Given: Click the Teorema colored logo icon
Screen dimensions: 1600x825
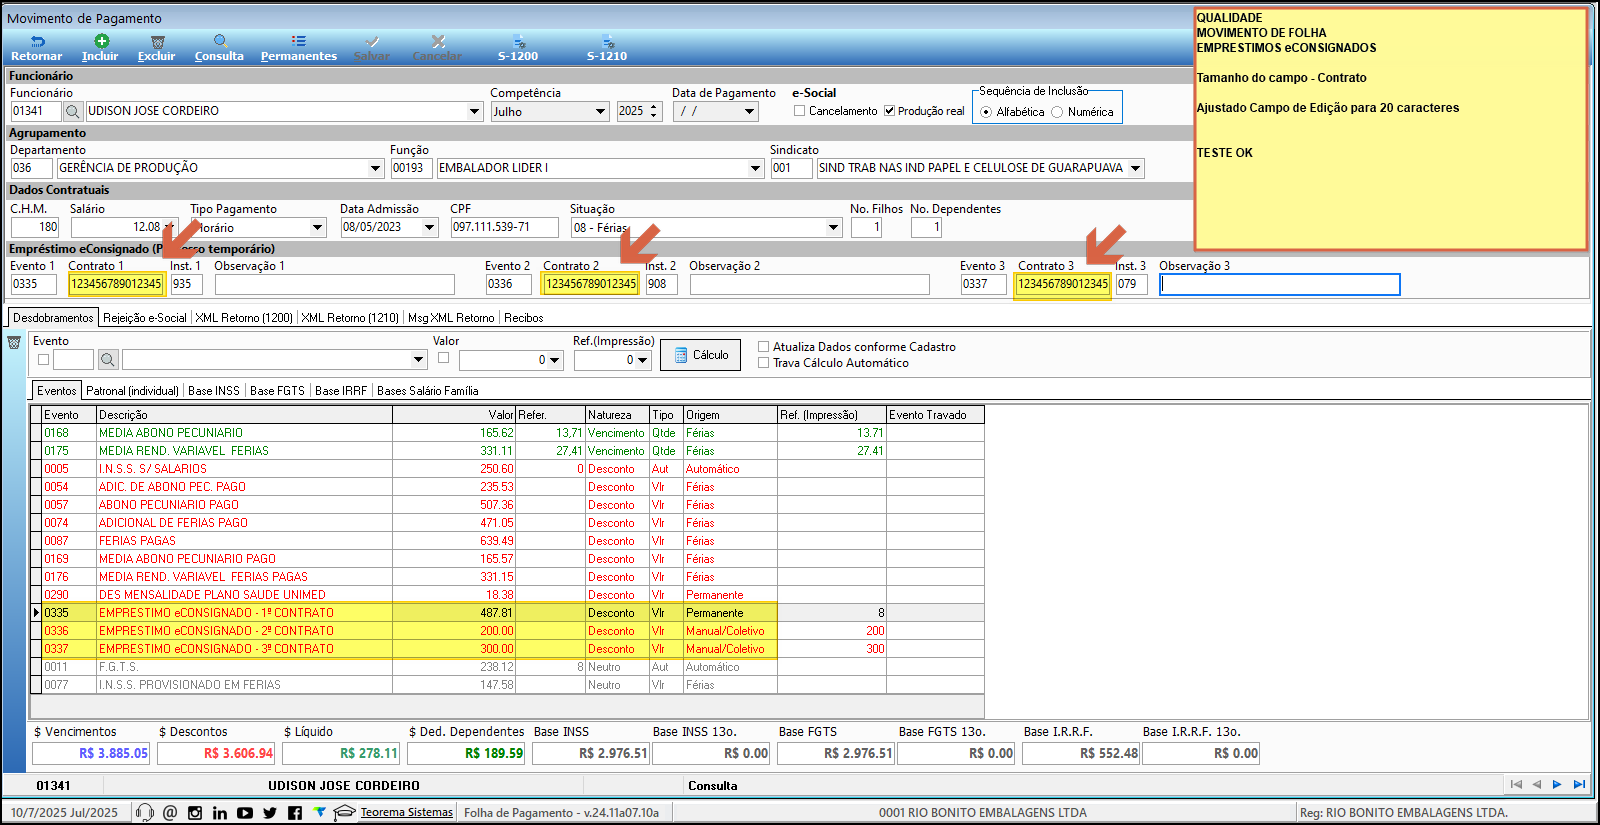Looking at the screenshot, I should tap(320, 812).
